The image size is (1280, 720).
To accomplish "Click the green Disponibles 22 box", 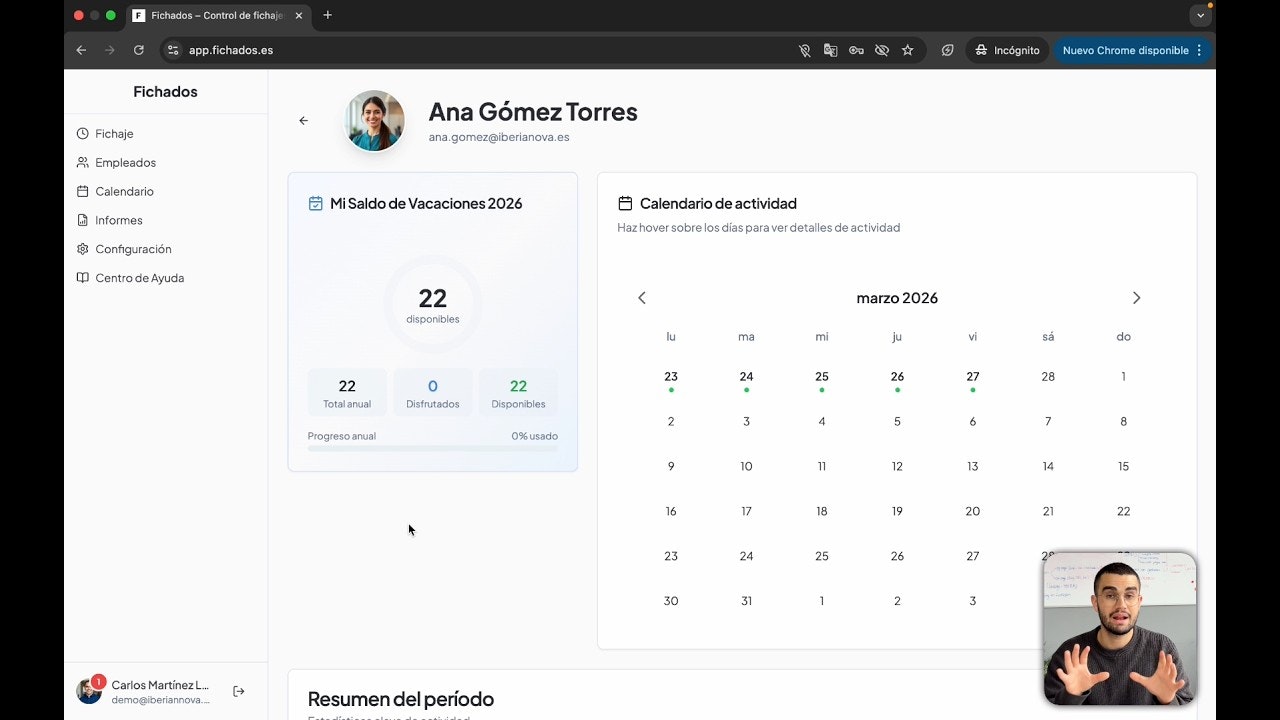I will [x=519, y=393].
